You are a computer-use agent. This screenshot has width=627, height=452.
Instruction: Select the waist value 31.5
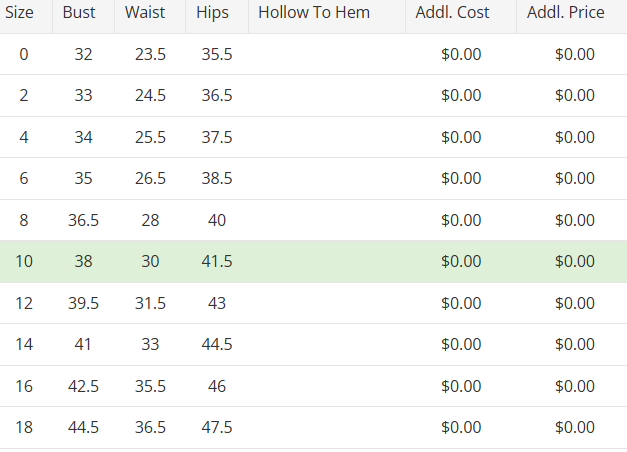pyautogui.click(x=150, y=303)
